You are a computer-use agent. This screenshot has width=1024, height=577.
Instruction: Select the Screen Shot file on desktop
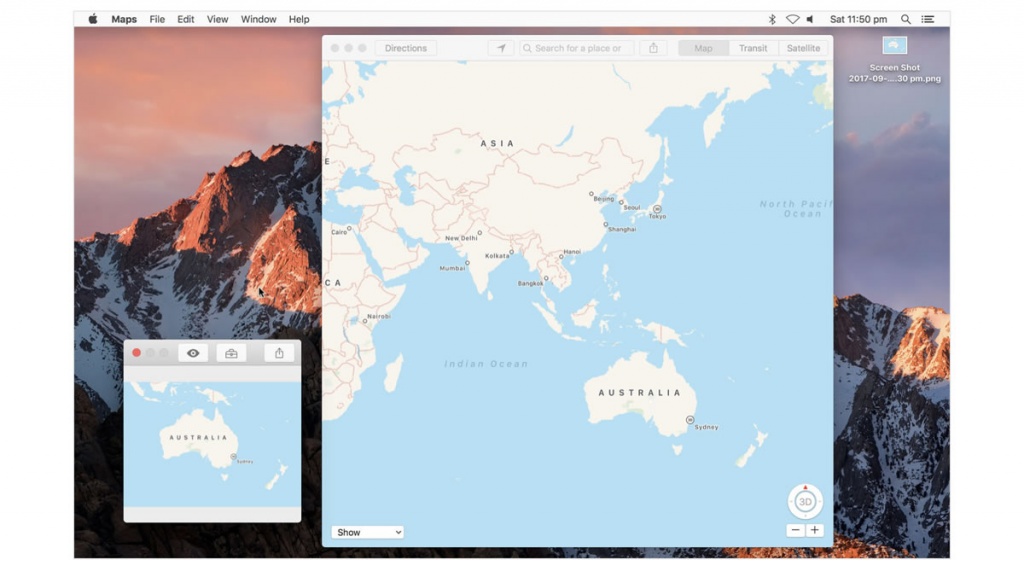click(895, 45)
